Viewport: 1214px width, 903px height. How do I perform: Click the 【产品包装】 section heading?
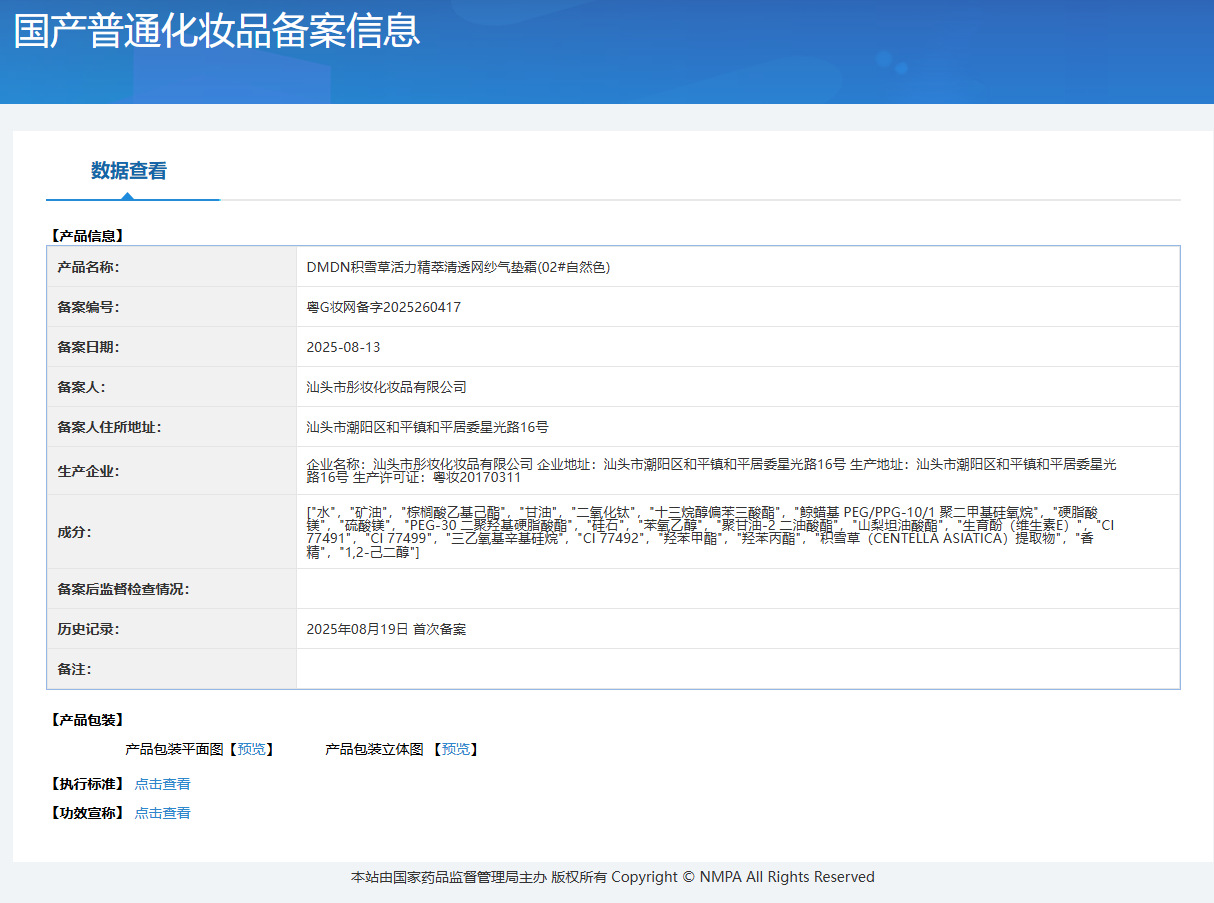[x=87, y=720]
